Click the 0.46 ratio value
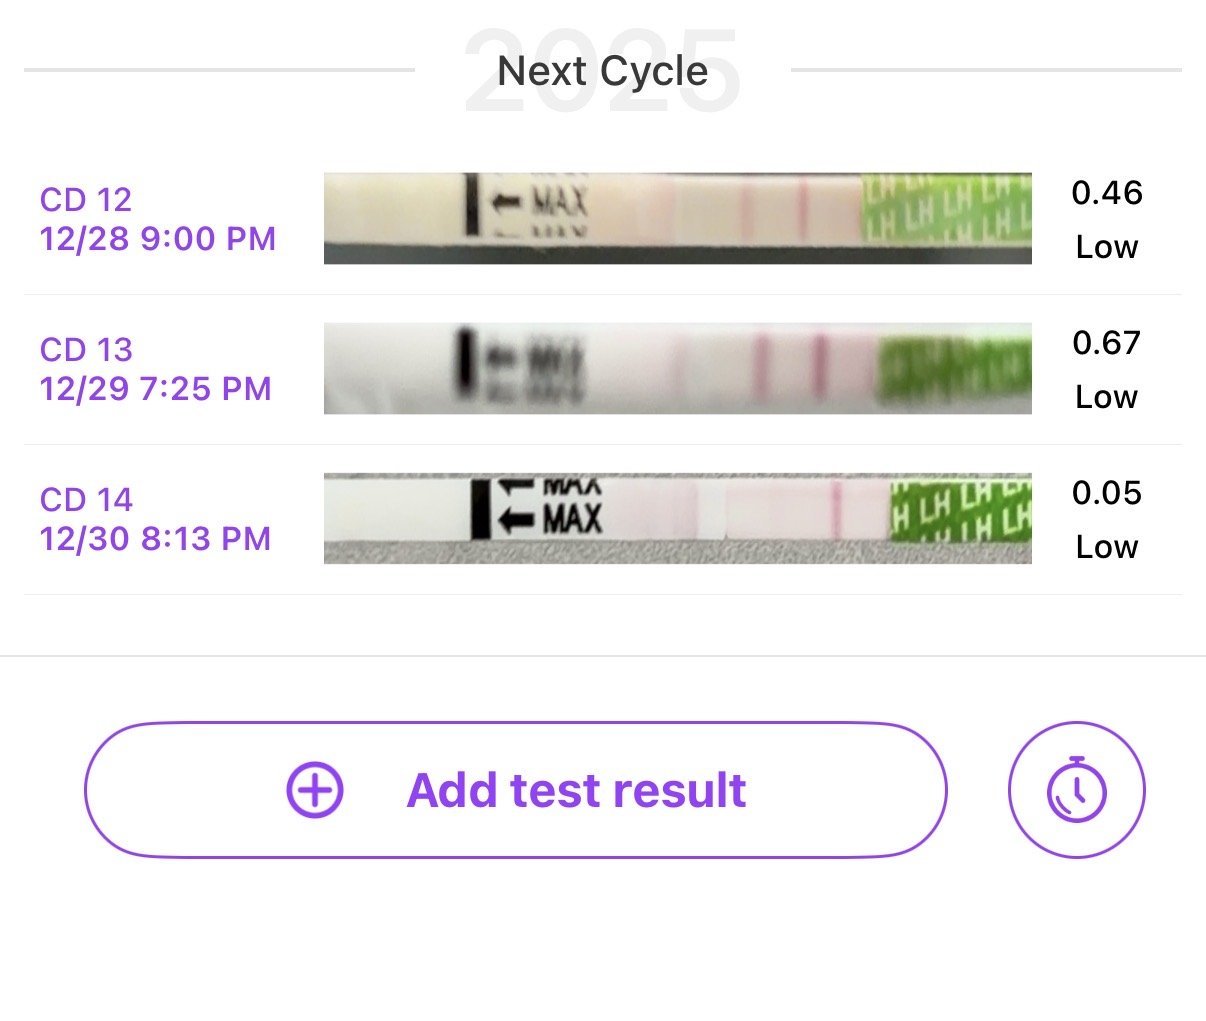Screen dimensions: 1206x1021 click(1106, 193)
